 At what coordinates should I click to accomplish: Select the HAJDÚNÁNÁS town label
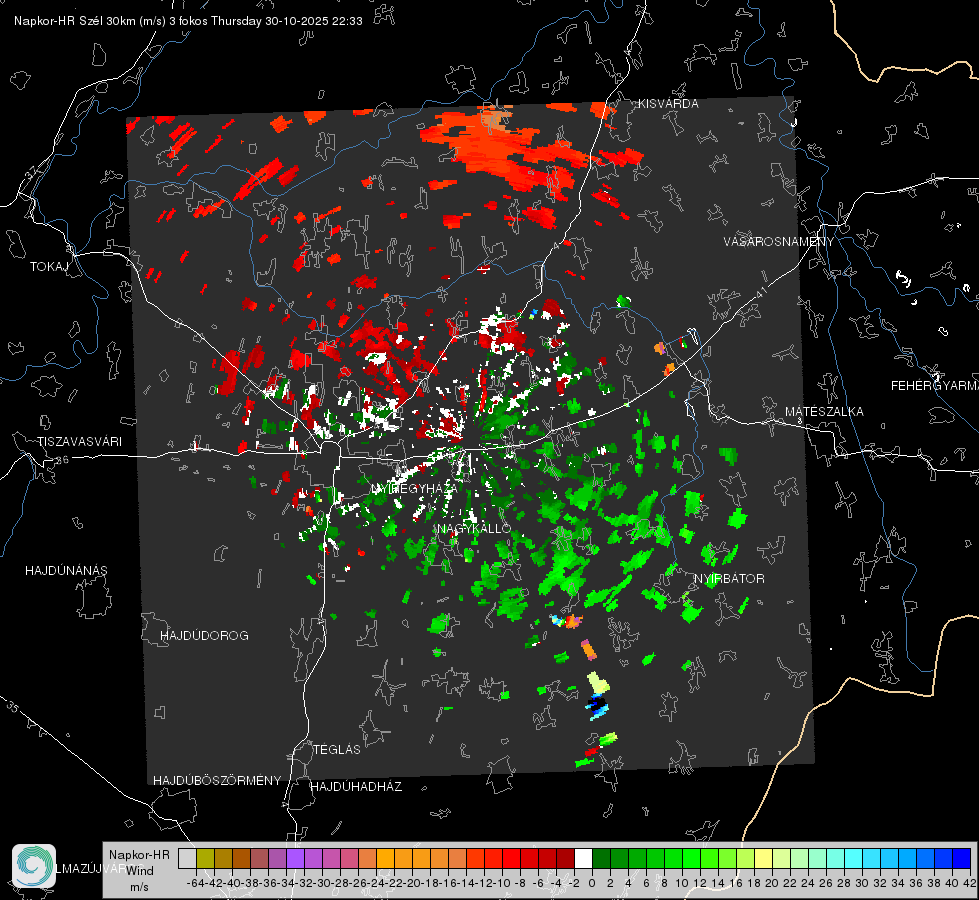coord(66,570)
